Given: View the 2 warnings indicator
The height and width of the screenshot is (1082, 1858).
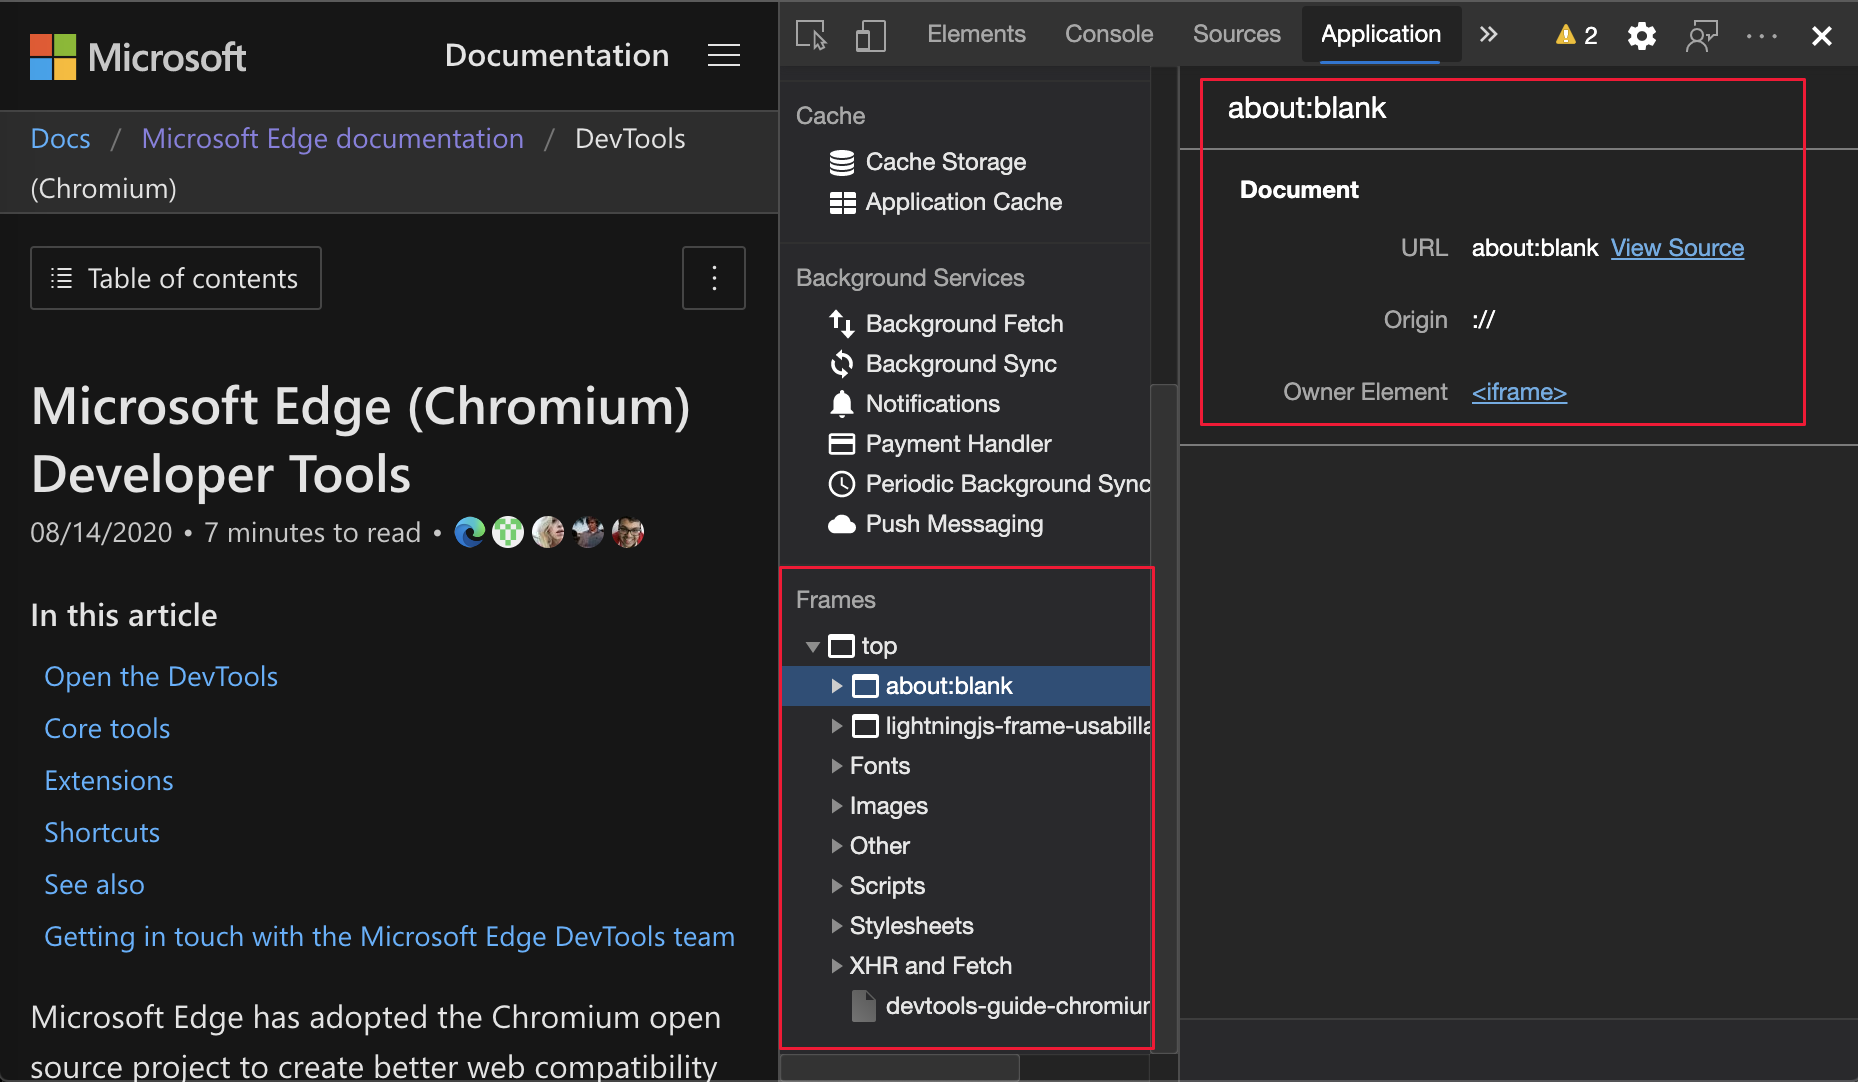Looking at the screenshot, I should click(x=1574, y=34).
